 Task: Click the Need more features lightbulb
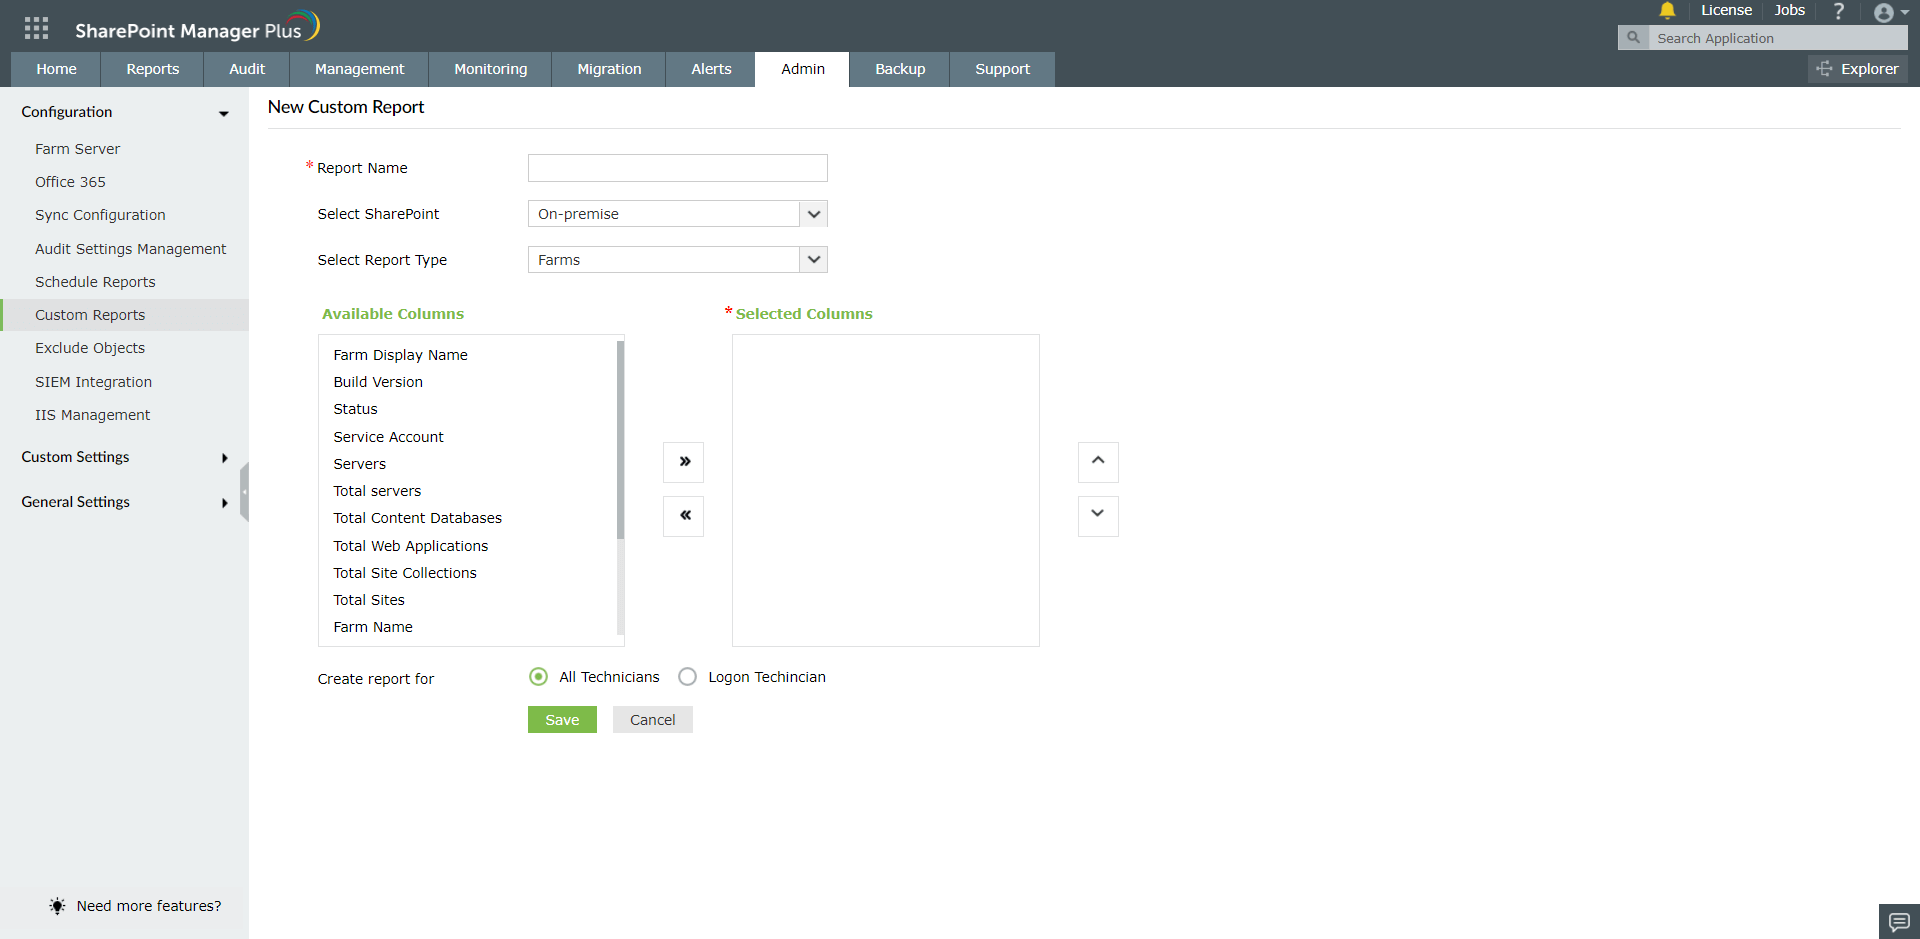(57, 906)
